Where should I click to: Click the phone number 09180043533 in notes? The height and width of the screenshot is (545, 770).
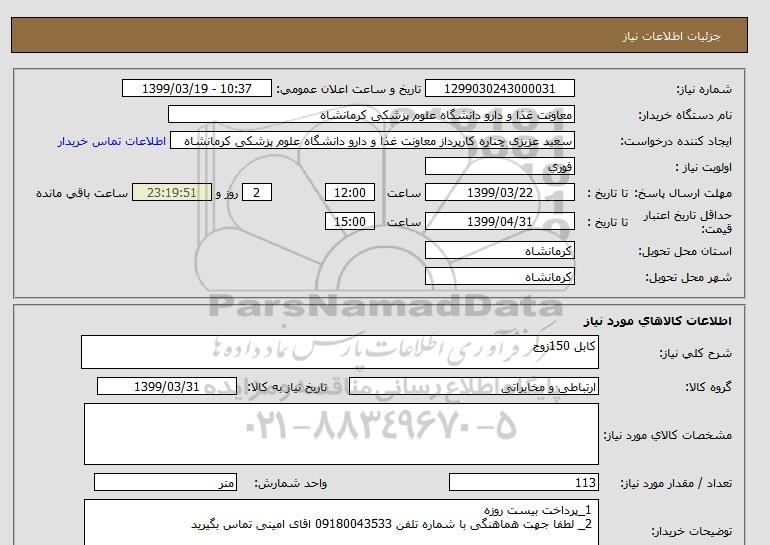[353, 524]
